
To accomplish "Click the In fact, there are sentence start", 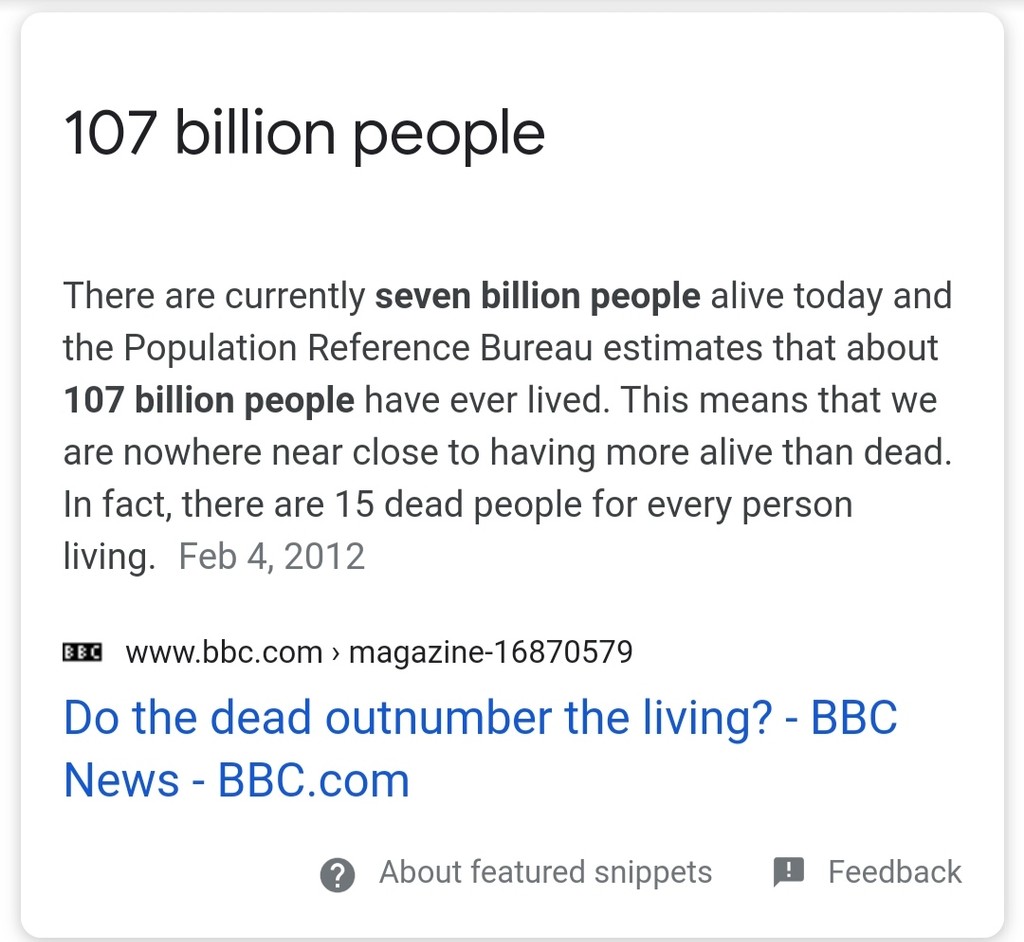I will (x=193, y=504).
